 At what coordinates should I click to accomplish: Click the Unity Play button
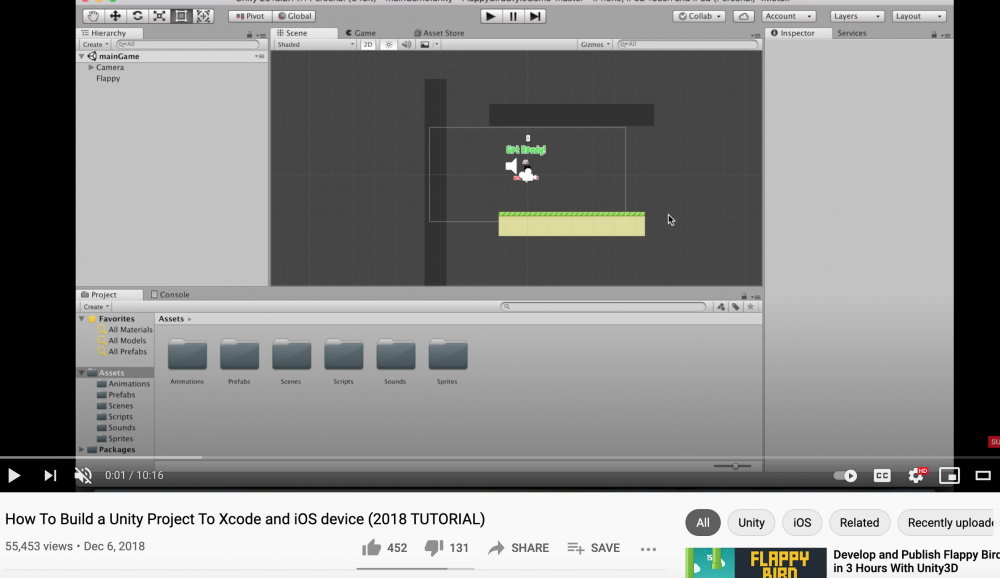tap(490, 16)
